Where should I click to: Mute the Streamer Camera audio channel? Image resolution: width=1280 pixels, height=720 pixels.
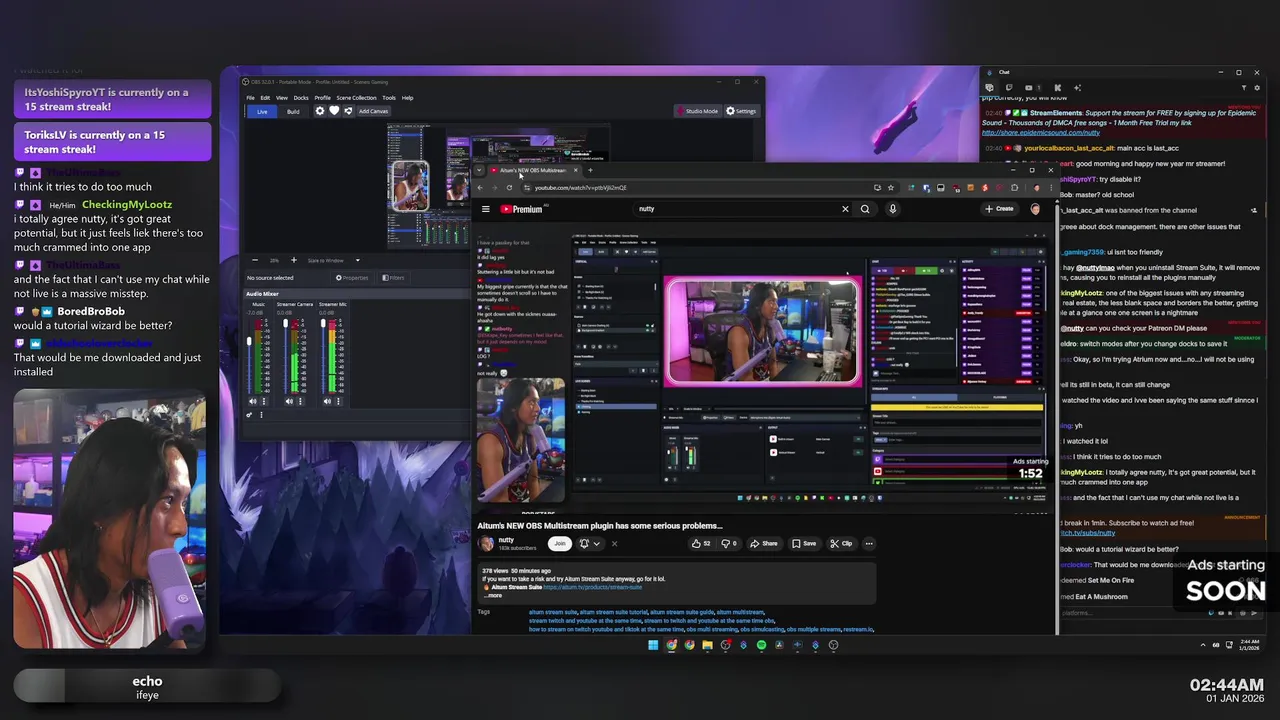pos(289,401)
